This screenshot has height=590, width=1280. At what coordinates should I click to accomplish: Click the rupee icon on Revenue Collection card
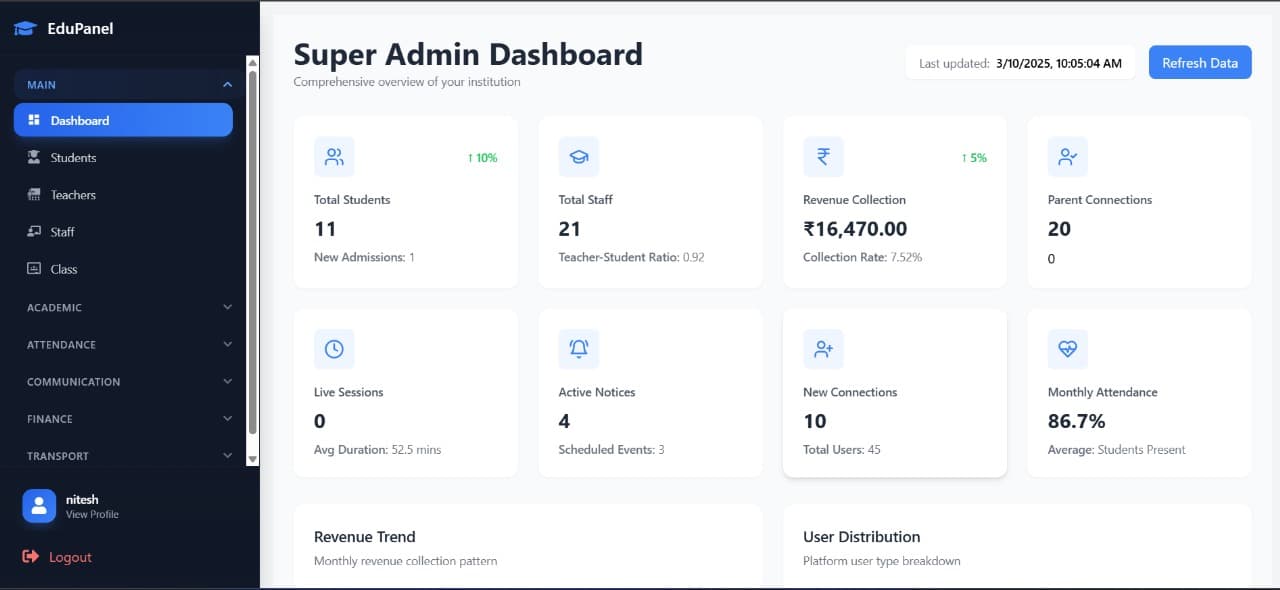823,157
